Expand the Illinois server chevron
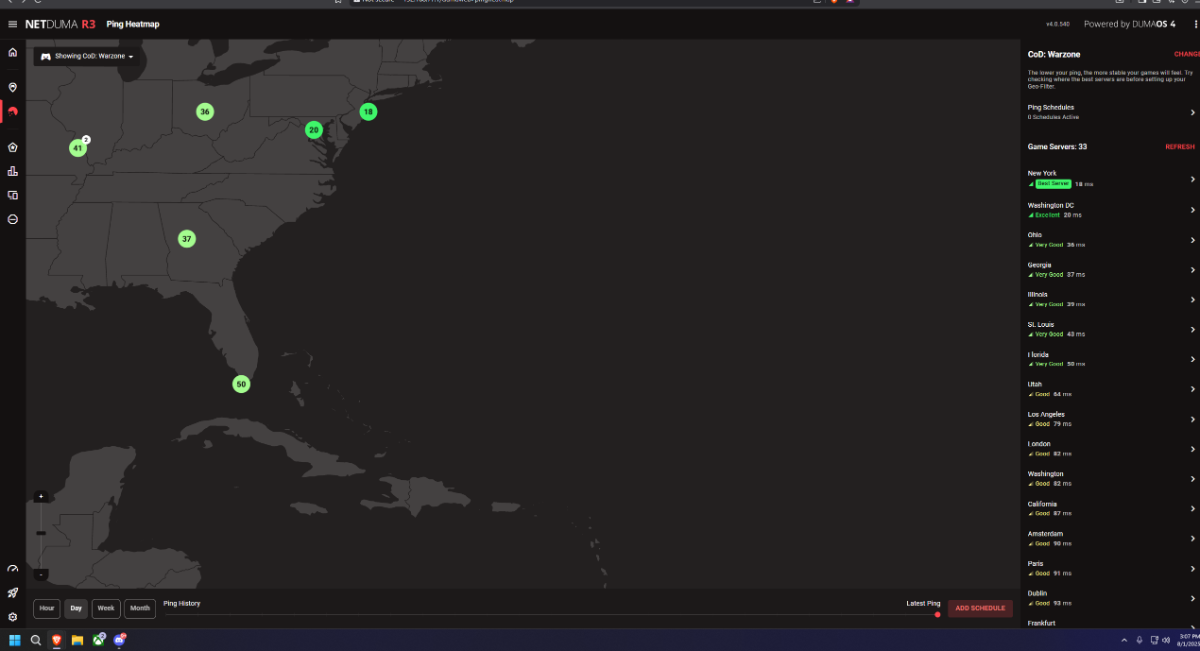Viewport: 1200px width, 651px height. click(x=1192, y=300)
